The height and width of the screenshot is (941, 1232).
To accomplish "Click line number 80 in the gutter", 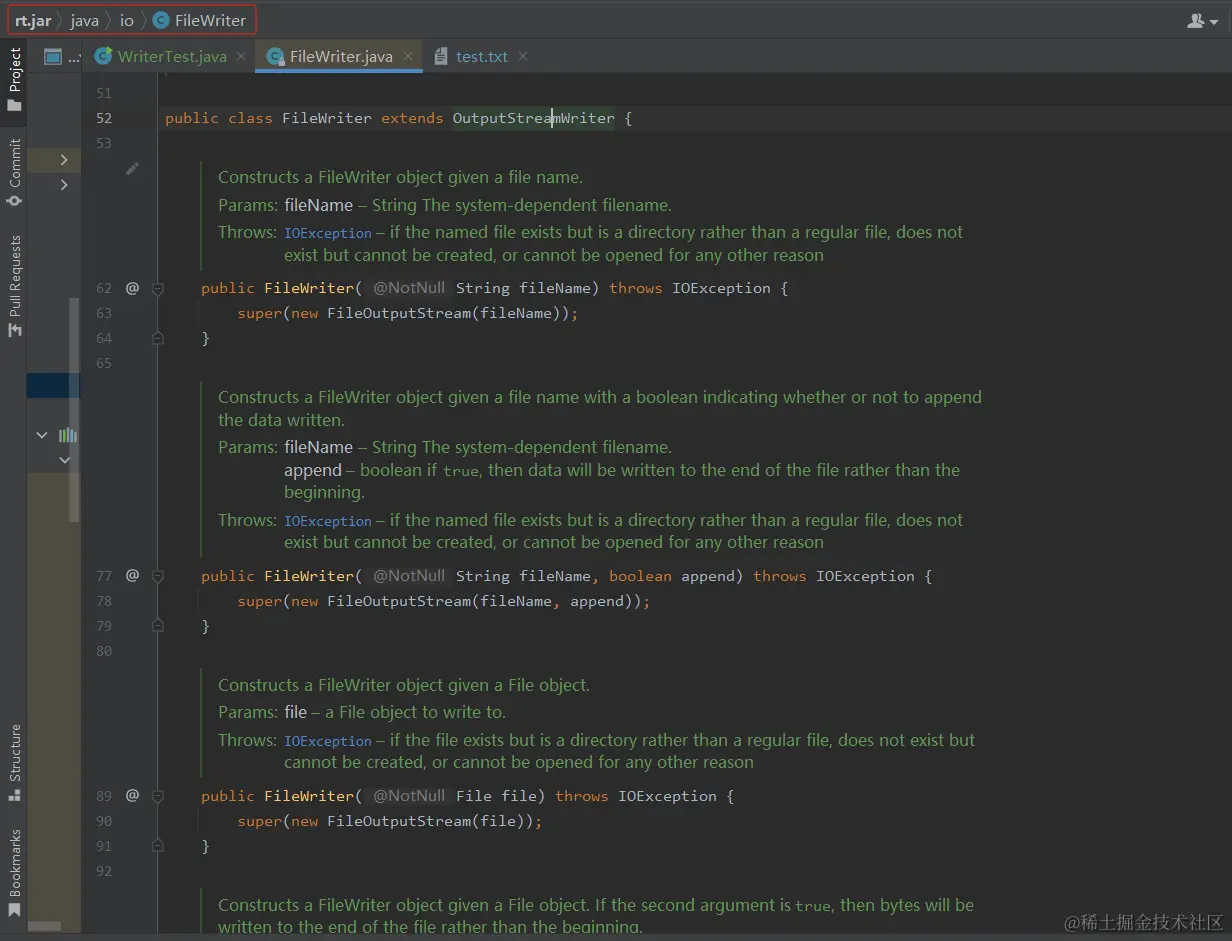I will (x=104, y=651).
